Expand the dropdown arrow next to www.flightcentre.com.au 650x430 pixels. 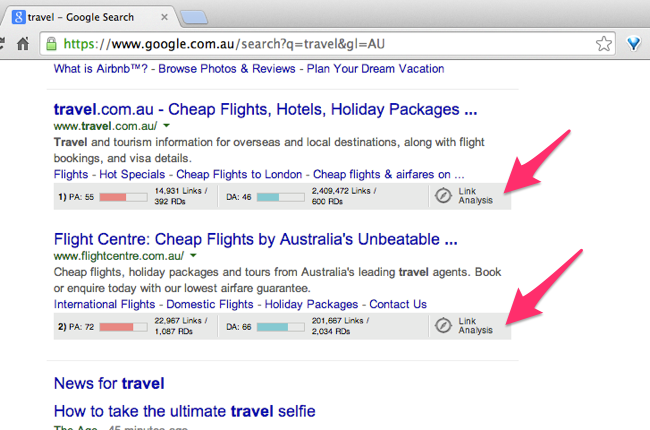[x=193, y=256]
